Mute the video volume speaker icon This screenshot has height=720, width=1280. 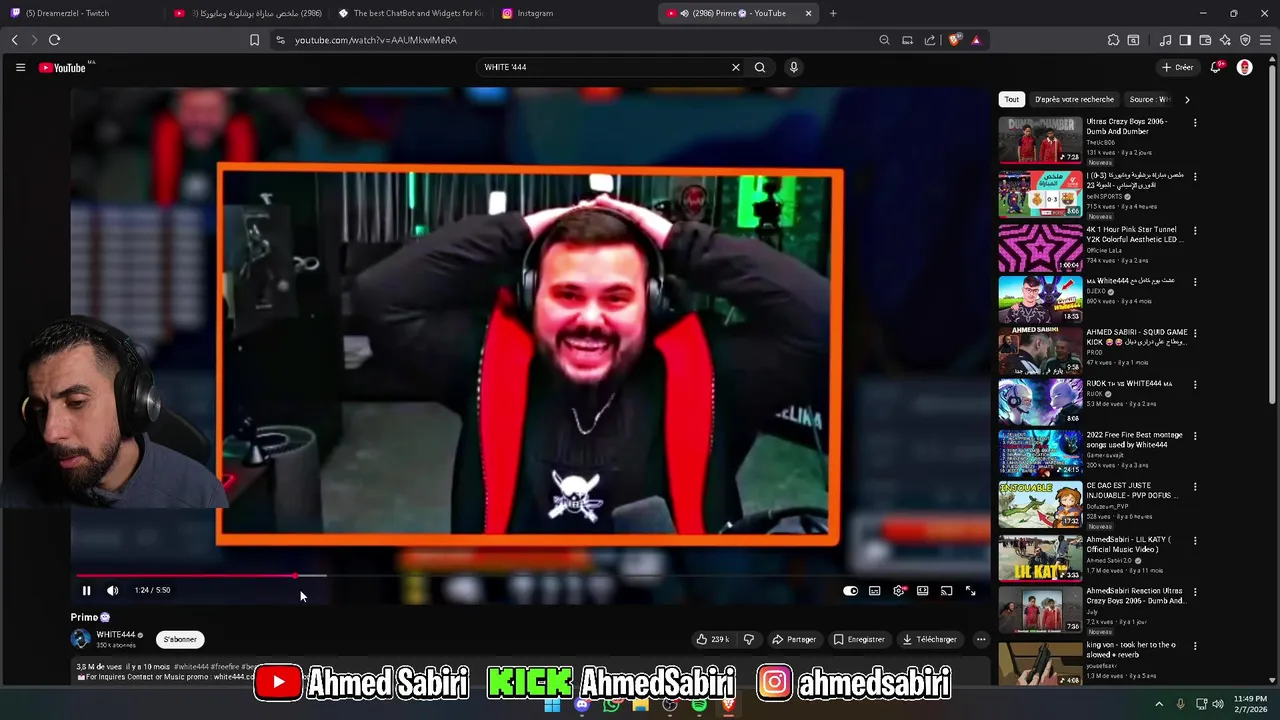112,591
